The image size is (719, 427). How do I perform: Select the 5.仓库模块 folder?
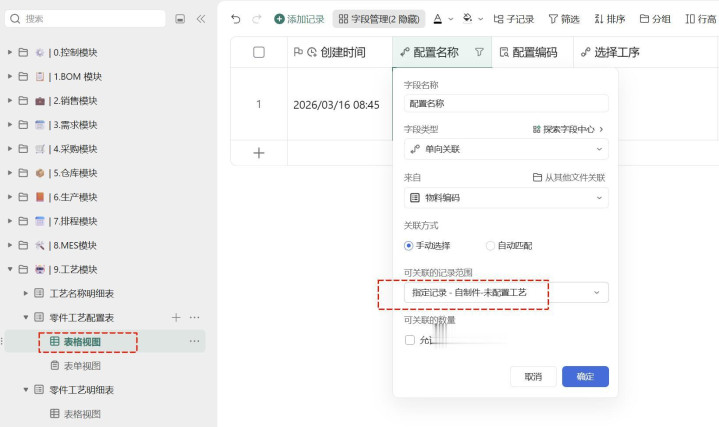tap(75, 173)
